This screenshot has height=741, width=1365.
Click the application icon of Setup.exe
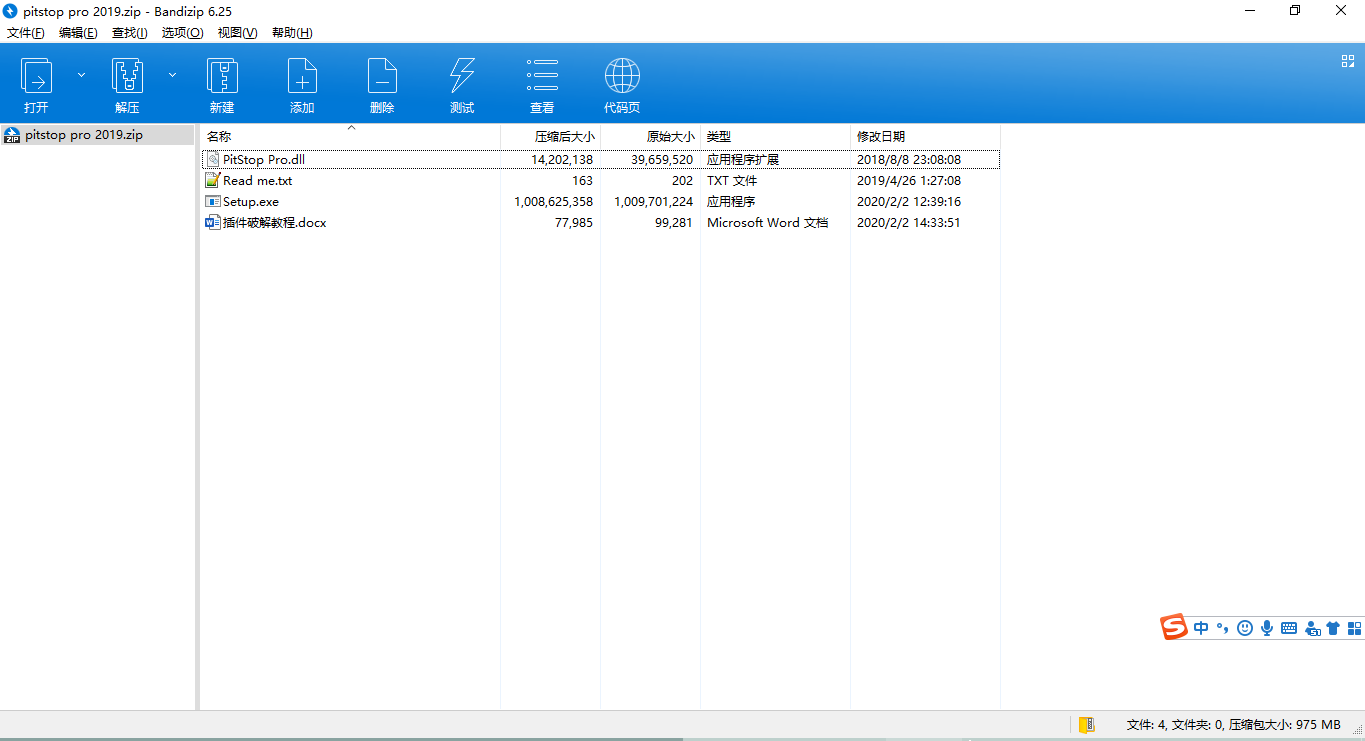point(212,201)
